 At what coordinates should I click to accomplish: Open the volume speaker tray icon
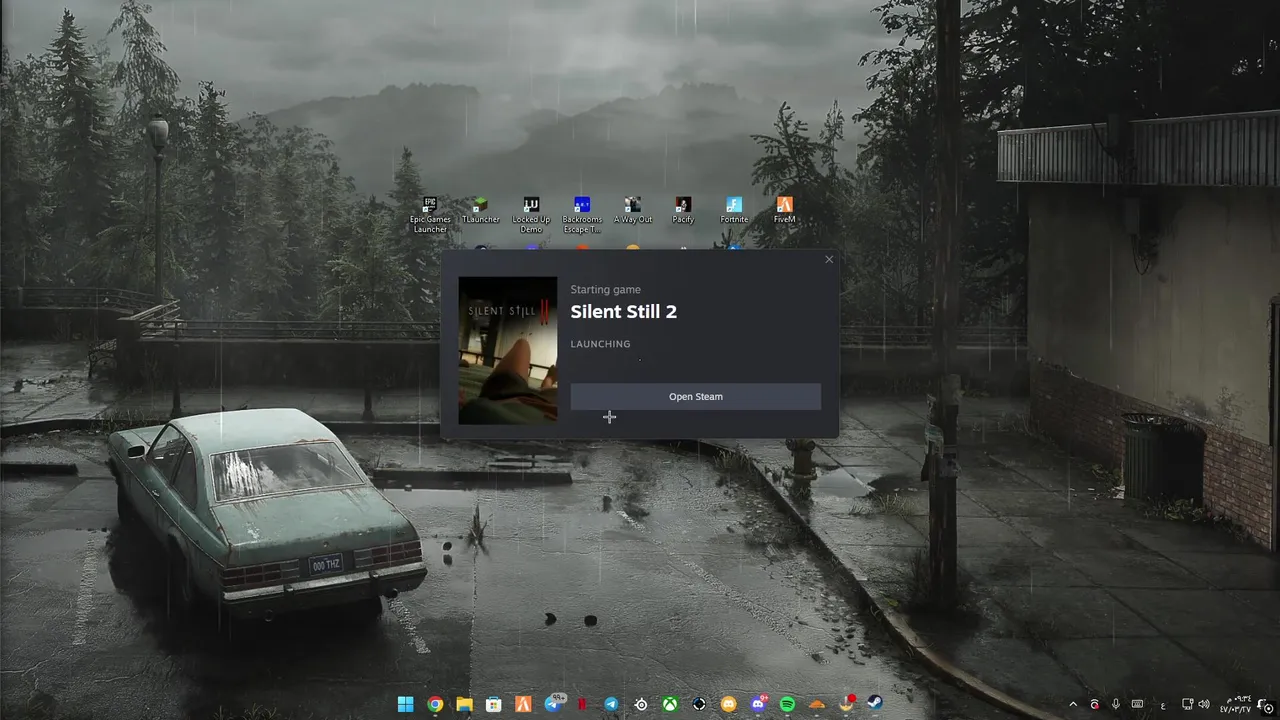pos(1204,704)
